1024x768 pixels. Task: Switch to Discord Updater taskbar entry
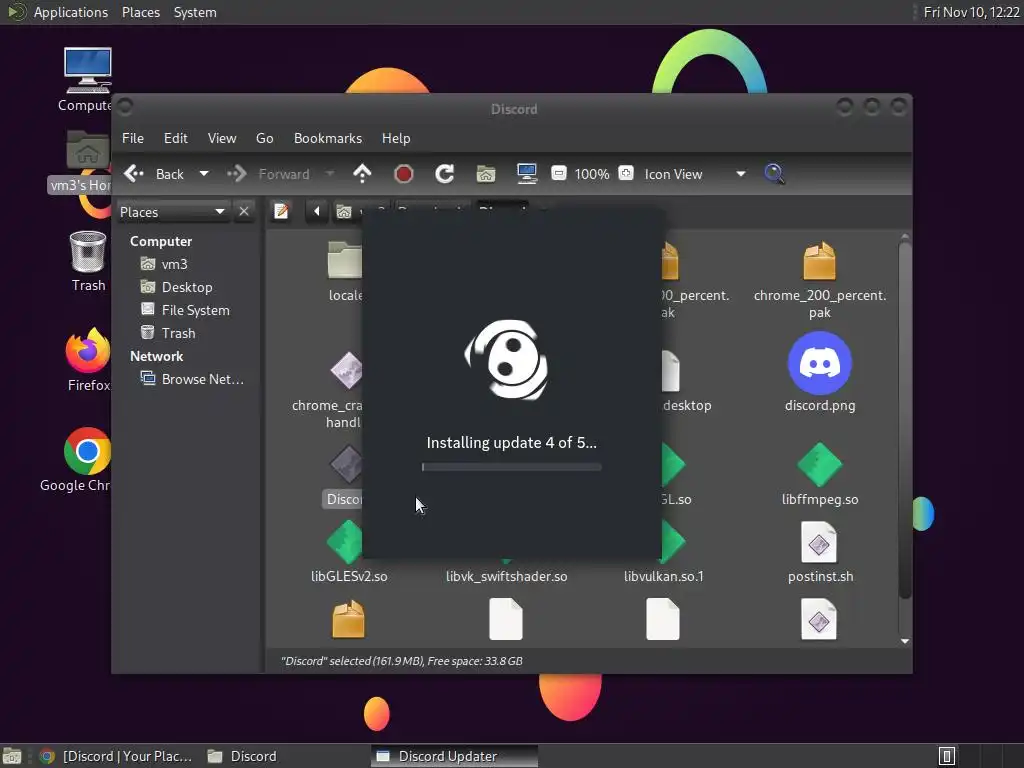point(455,756)
